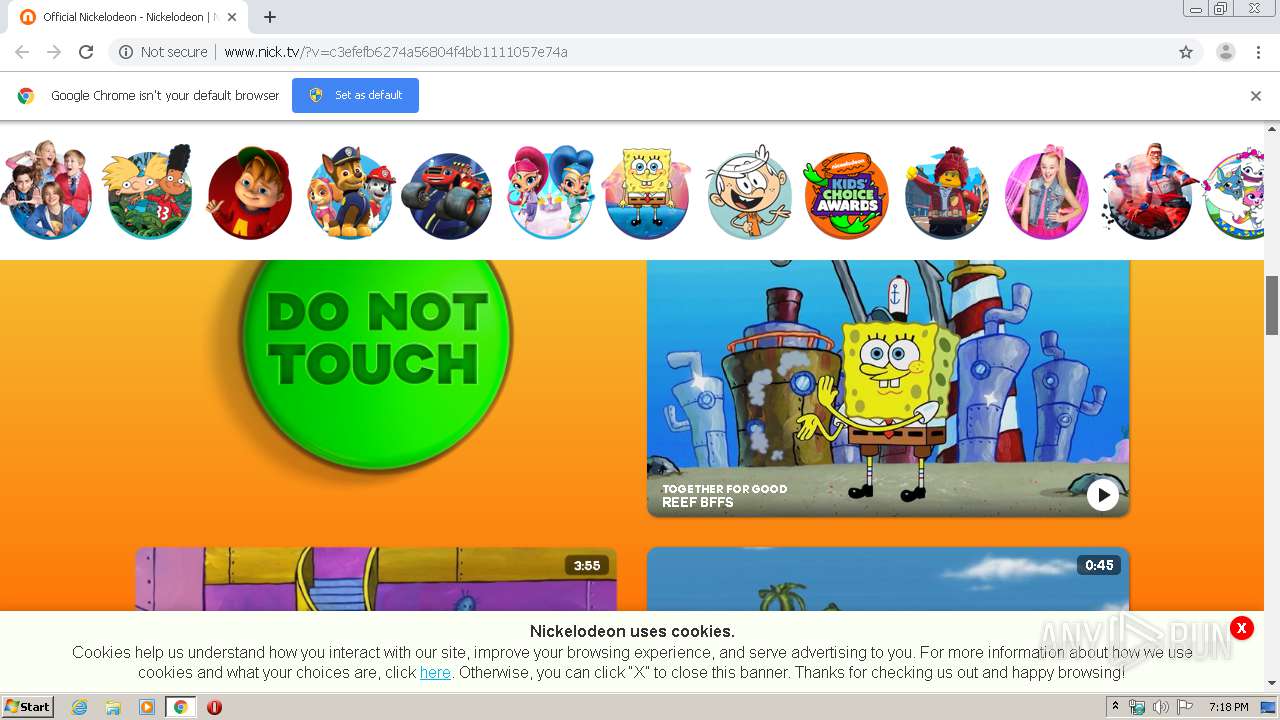The image size is (1280, 720).
Task: Open the LEGO character show icon
Action: click(946, 192)
